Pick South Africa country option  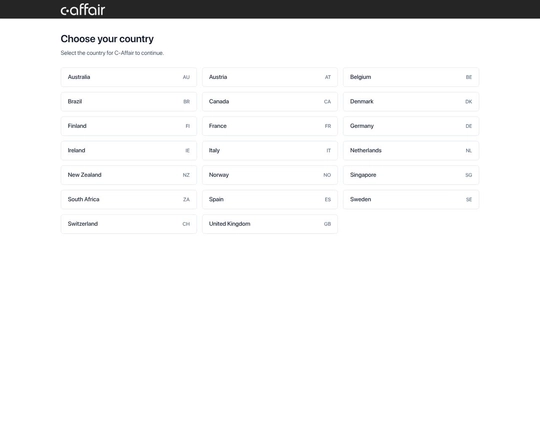point(129,199)
